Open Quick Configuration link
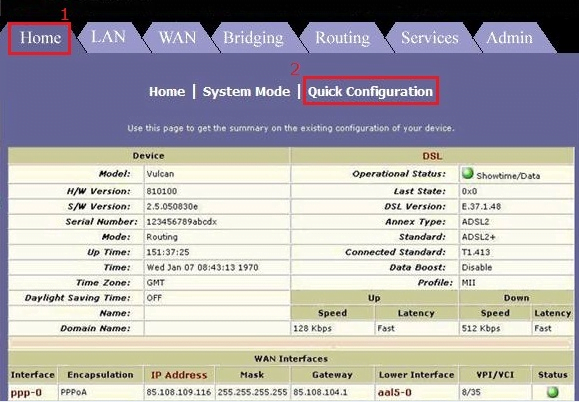This screenshot has height=402, width=579. click(x=370, y=92)
